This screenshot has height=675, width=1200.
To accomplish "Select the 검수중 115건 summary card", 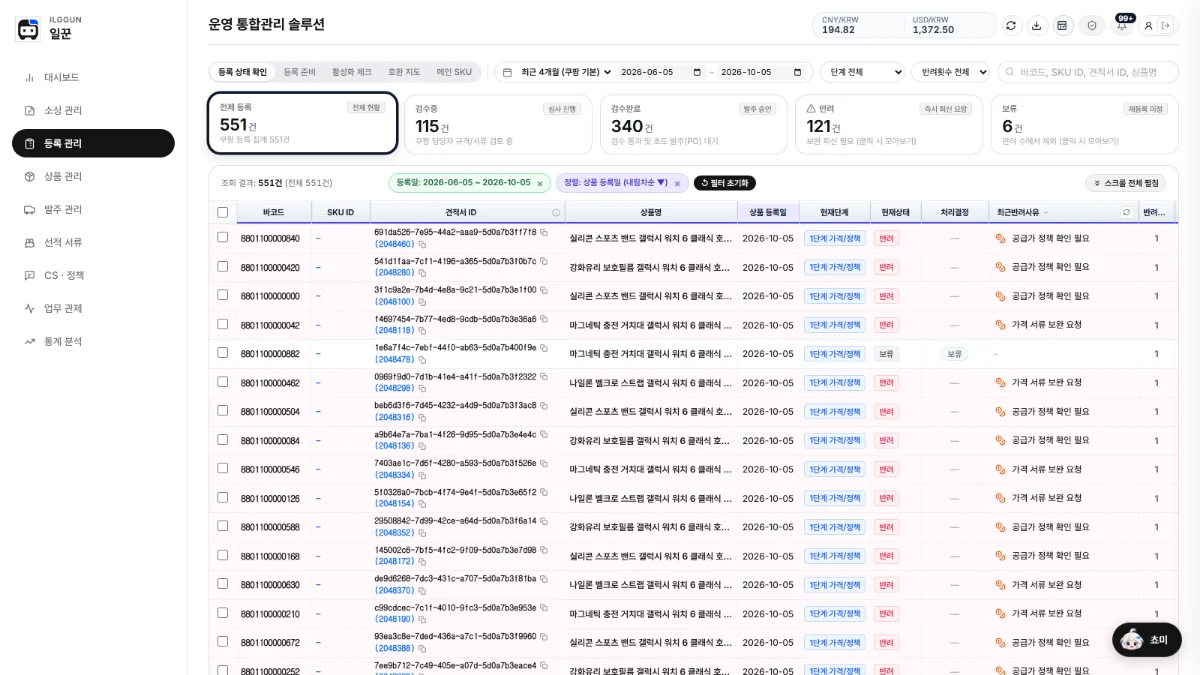I will [498, 125].
